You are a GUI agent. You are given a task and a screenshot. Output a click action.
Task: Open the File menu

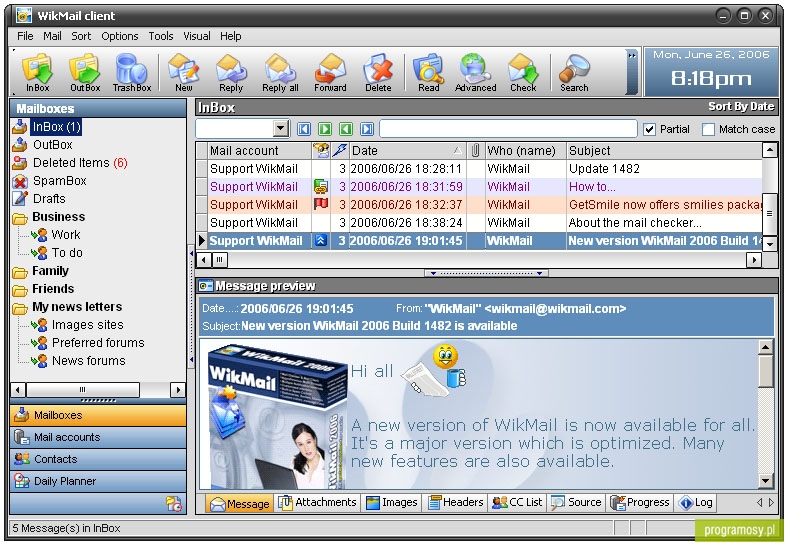(25, 36)
